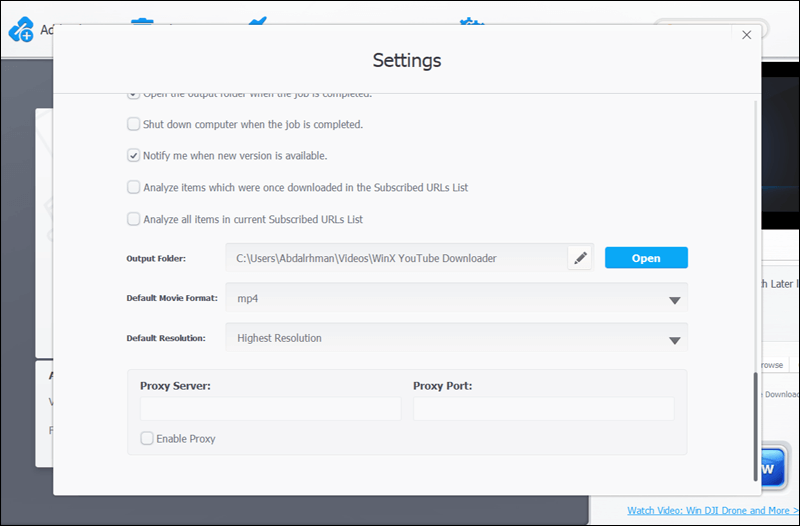The width and height of the screenshot is (800, 526).
Task: Enable 'Analyze items which were once downloaded' option
Action: [133, 187]
